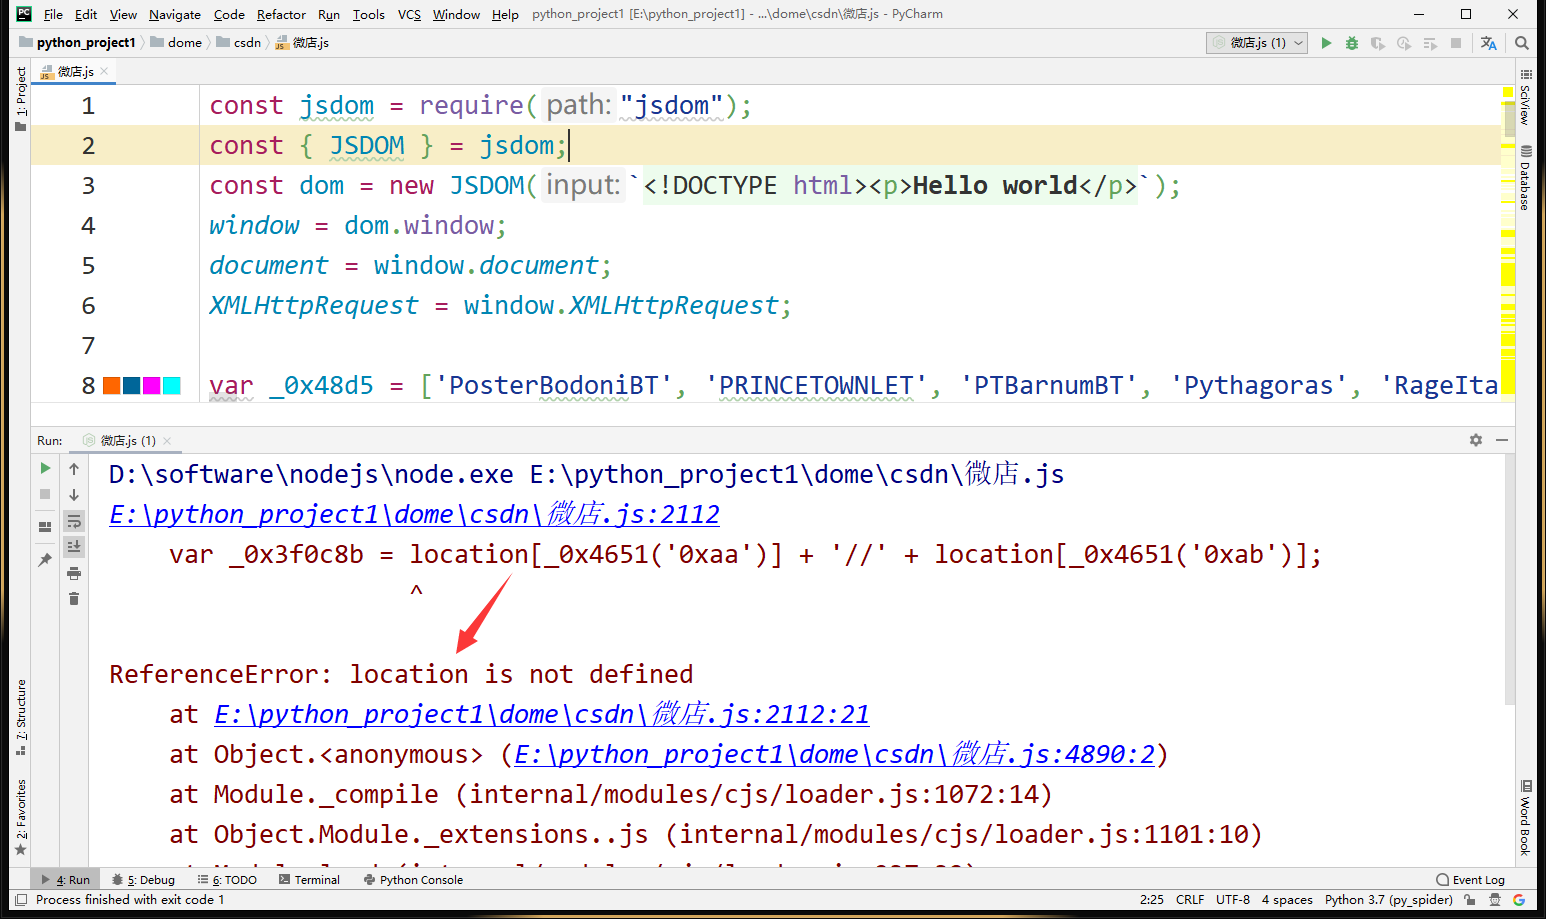Click the Run with Coverage shield icon

[x=1378, y=43]
